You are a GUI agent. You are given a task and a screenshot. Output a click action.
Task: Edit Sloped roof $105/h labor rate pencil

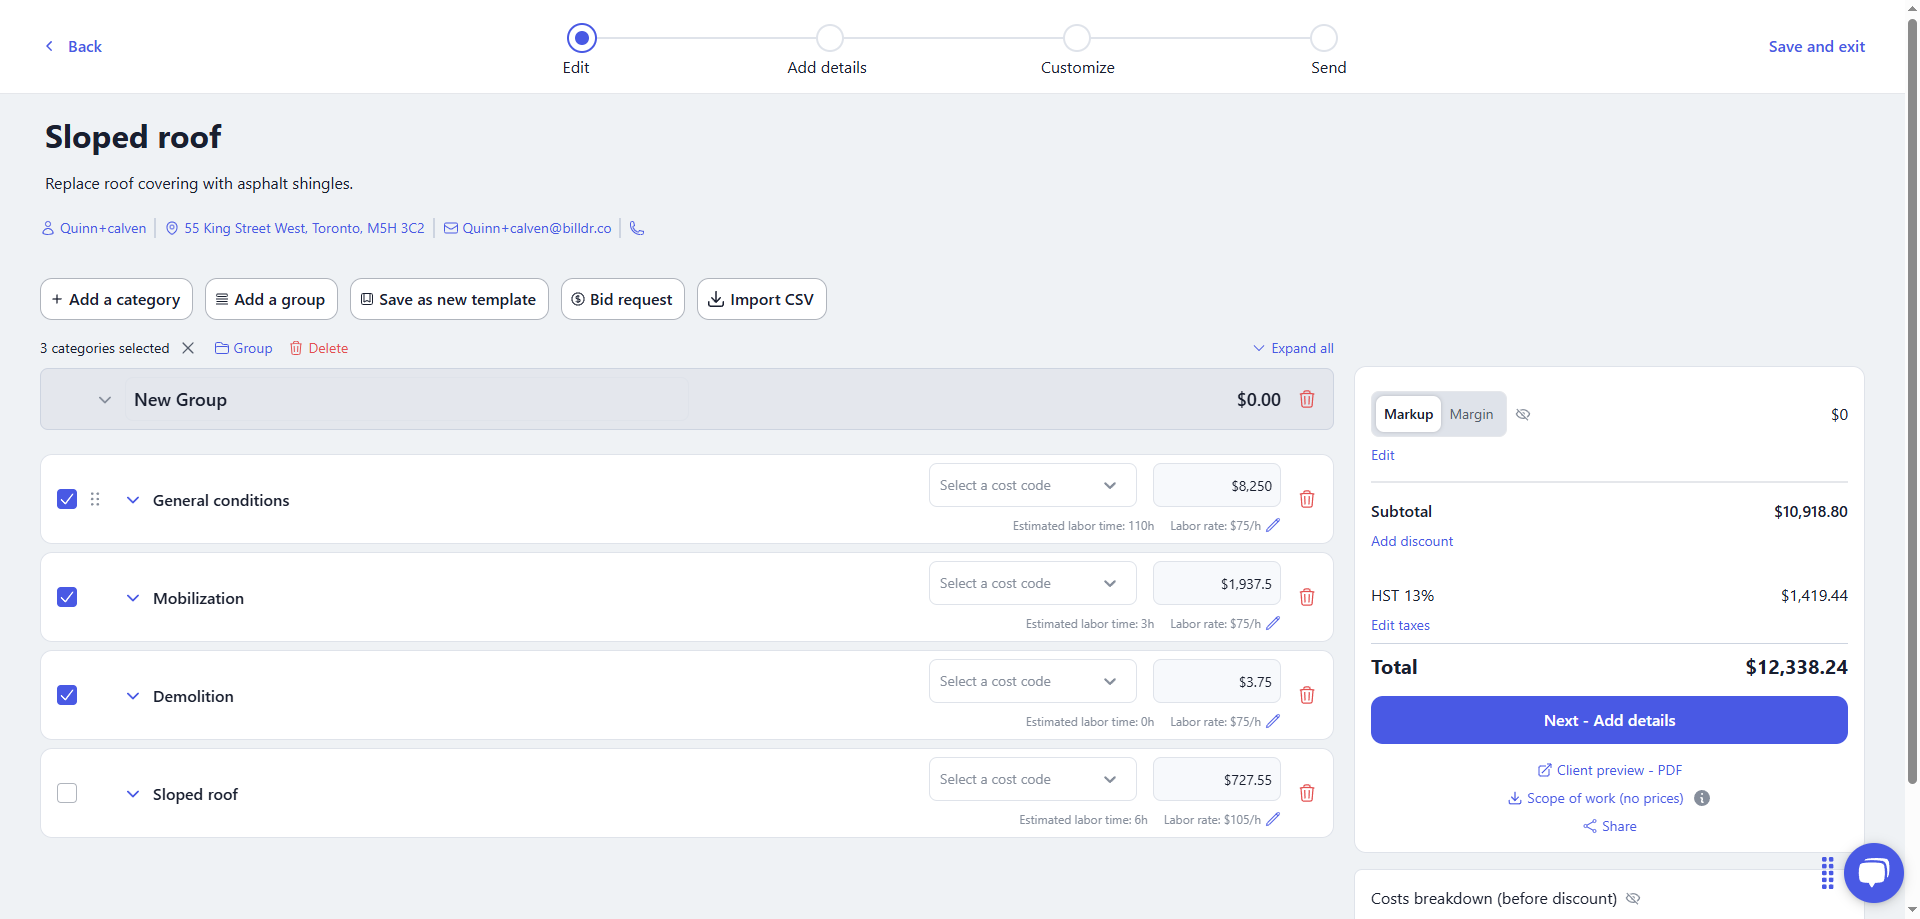click(x=1273, y=819)
